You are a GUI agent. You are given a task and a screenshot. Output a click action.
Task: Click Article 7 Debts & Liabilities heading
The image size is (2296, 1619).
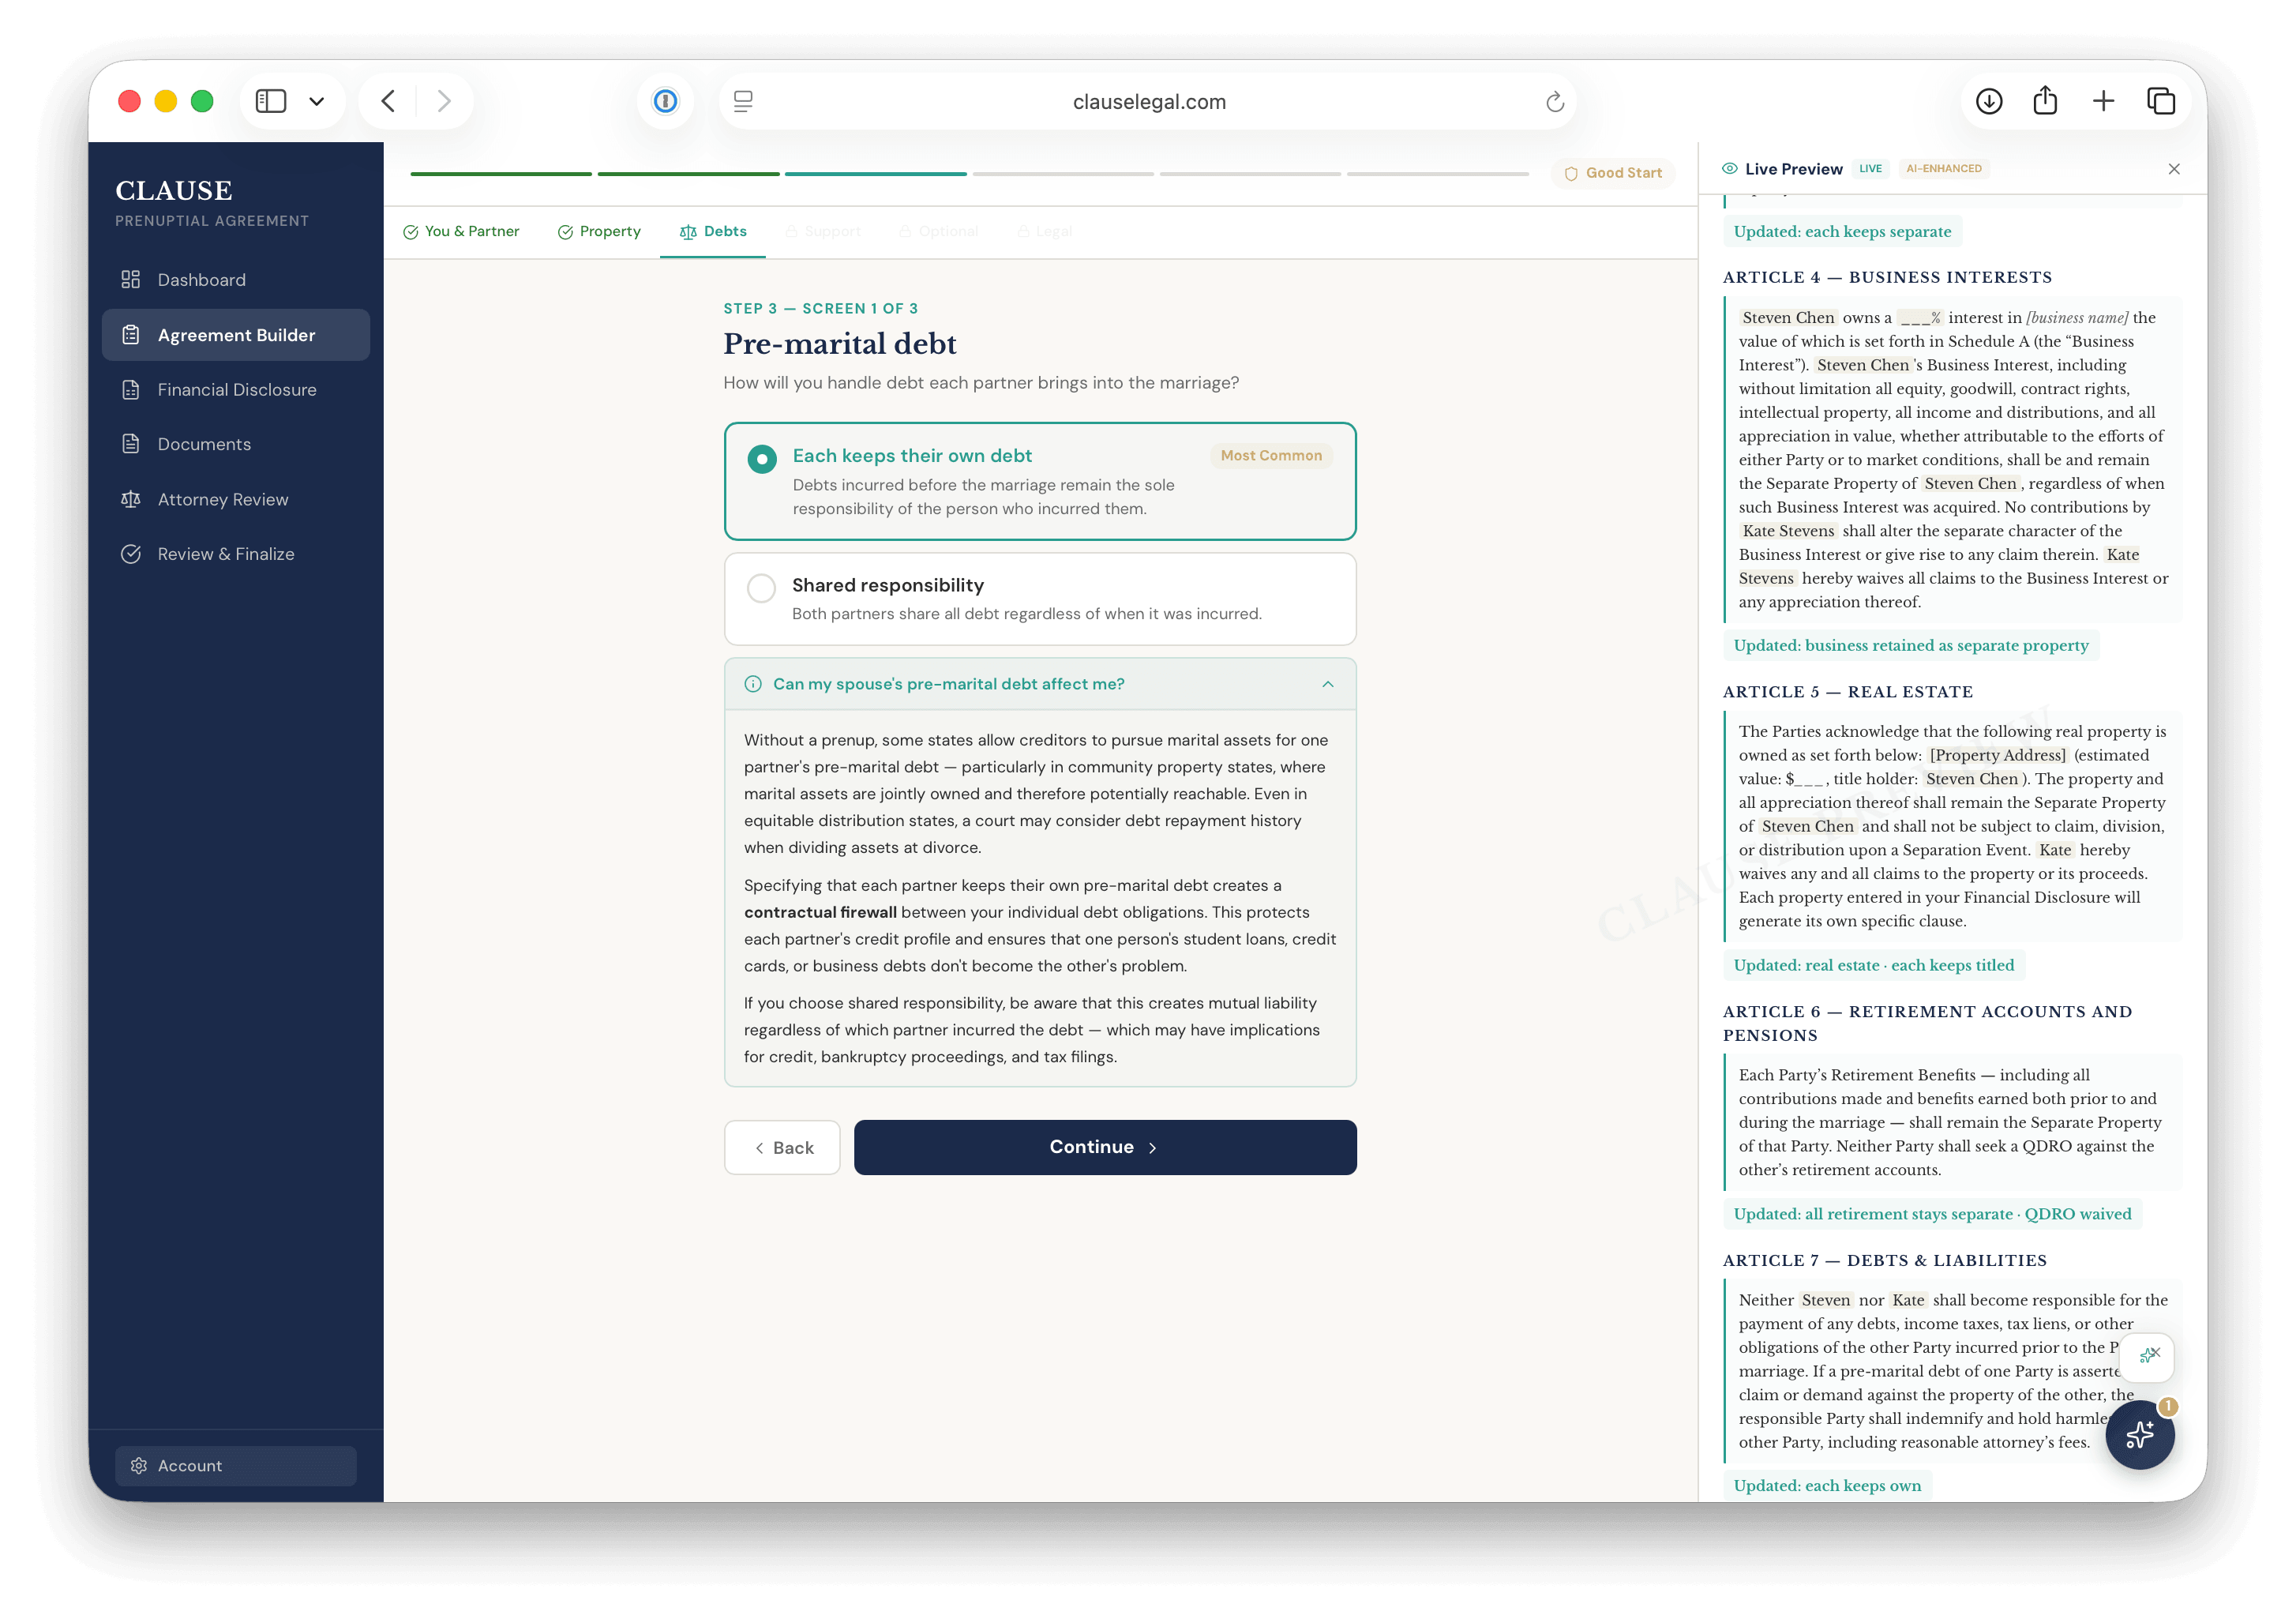click(1885, 1260)
